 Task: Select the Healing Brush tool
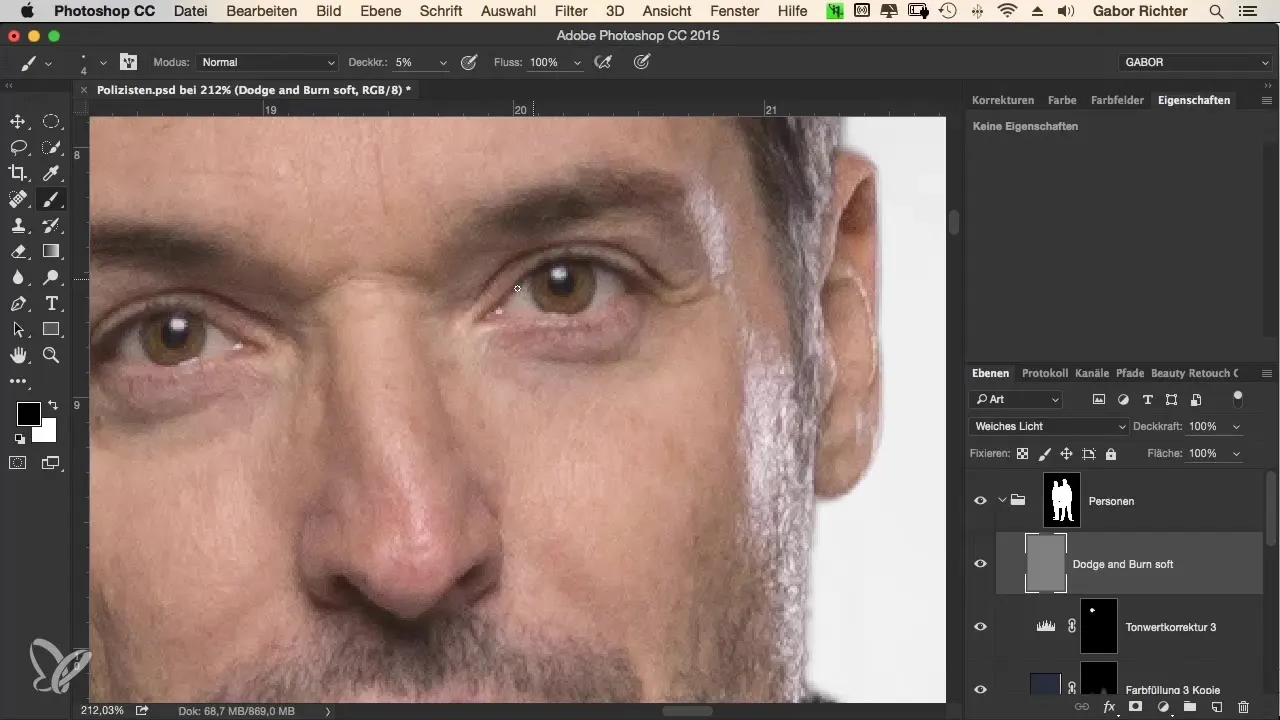(18, 200)
